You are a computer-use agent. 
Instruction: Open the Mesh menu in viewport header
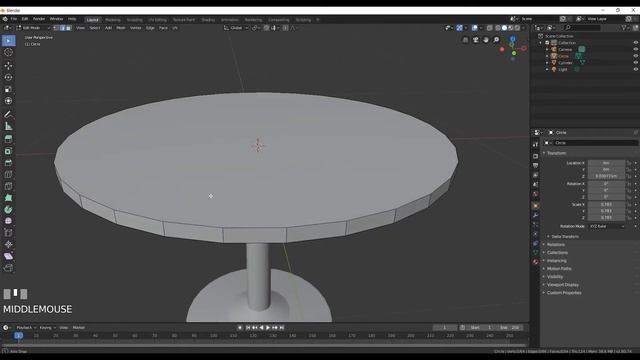click(x=121, y=28)
